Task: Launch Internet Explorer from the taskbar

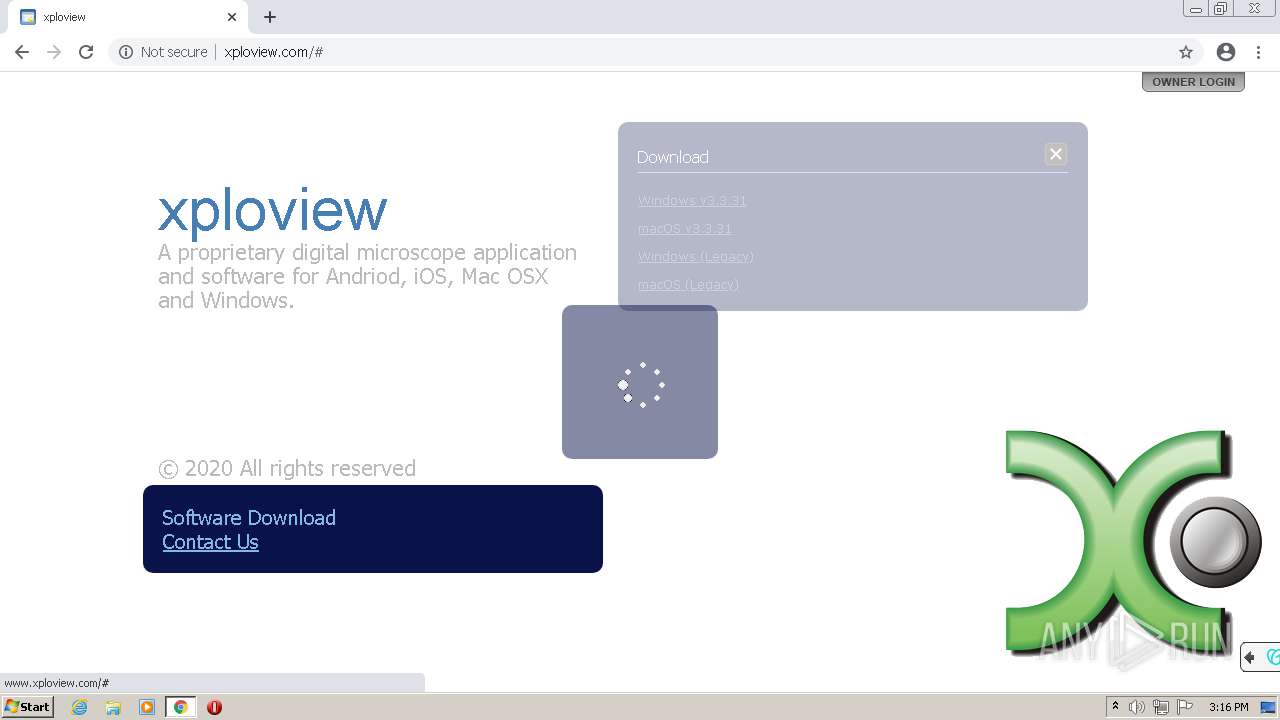Action: 80,707
